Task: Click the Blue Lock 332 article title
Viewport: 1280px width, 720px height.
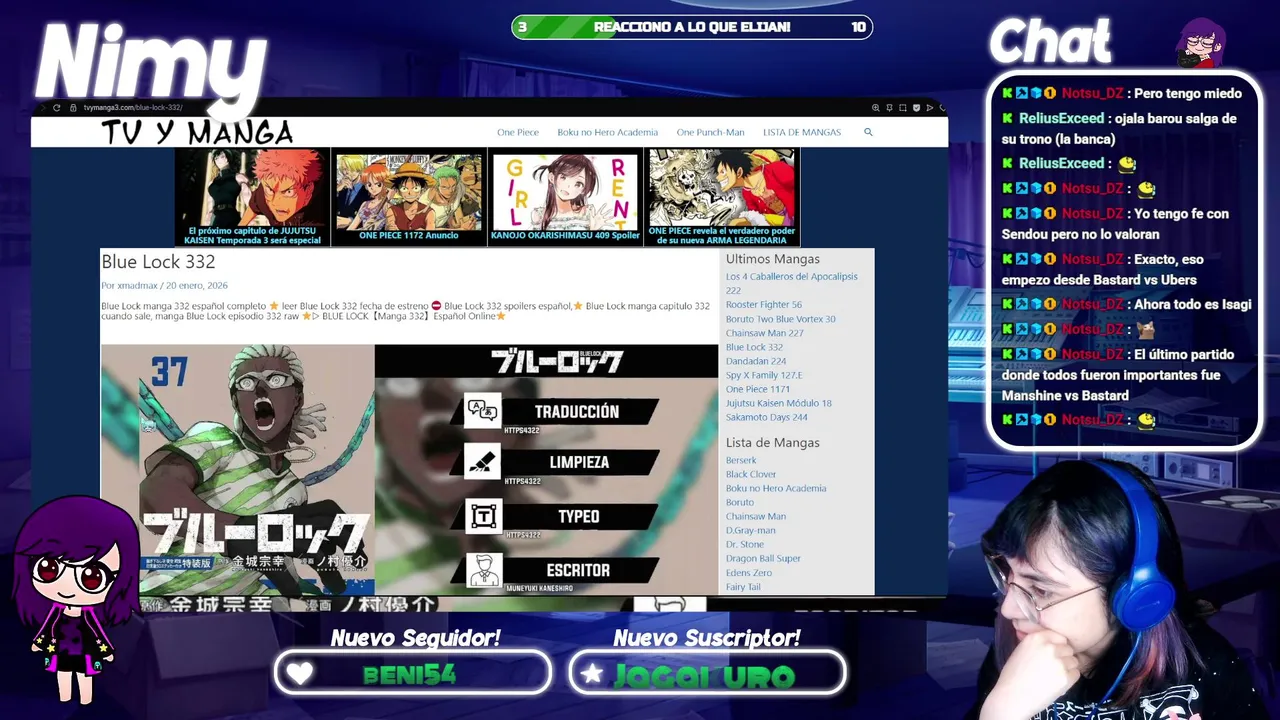Action: (x=158, y=262)
